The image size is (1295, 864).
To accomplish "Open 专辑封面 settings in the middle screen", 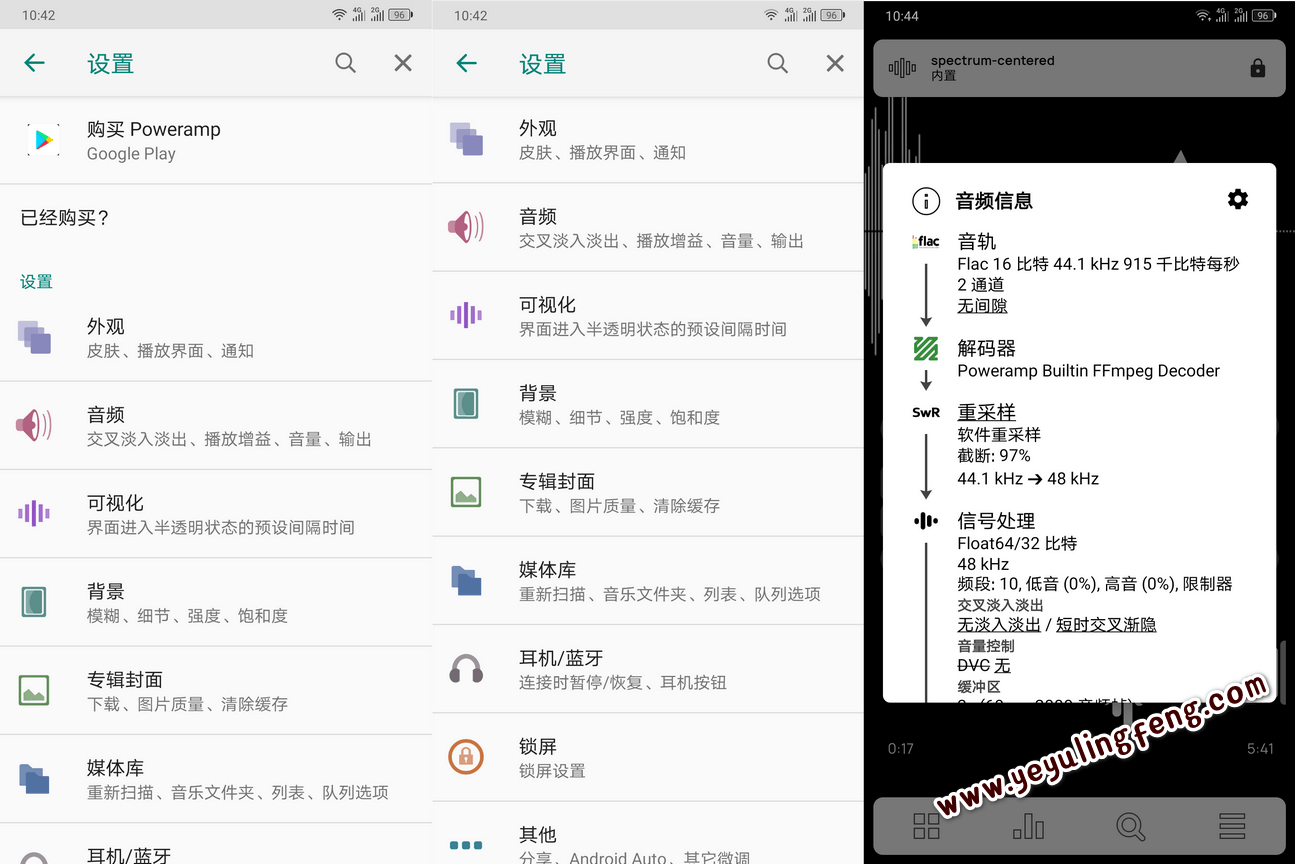I will tap(648, 492).
